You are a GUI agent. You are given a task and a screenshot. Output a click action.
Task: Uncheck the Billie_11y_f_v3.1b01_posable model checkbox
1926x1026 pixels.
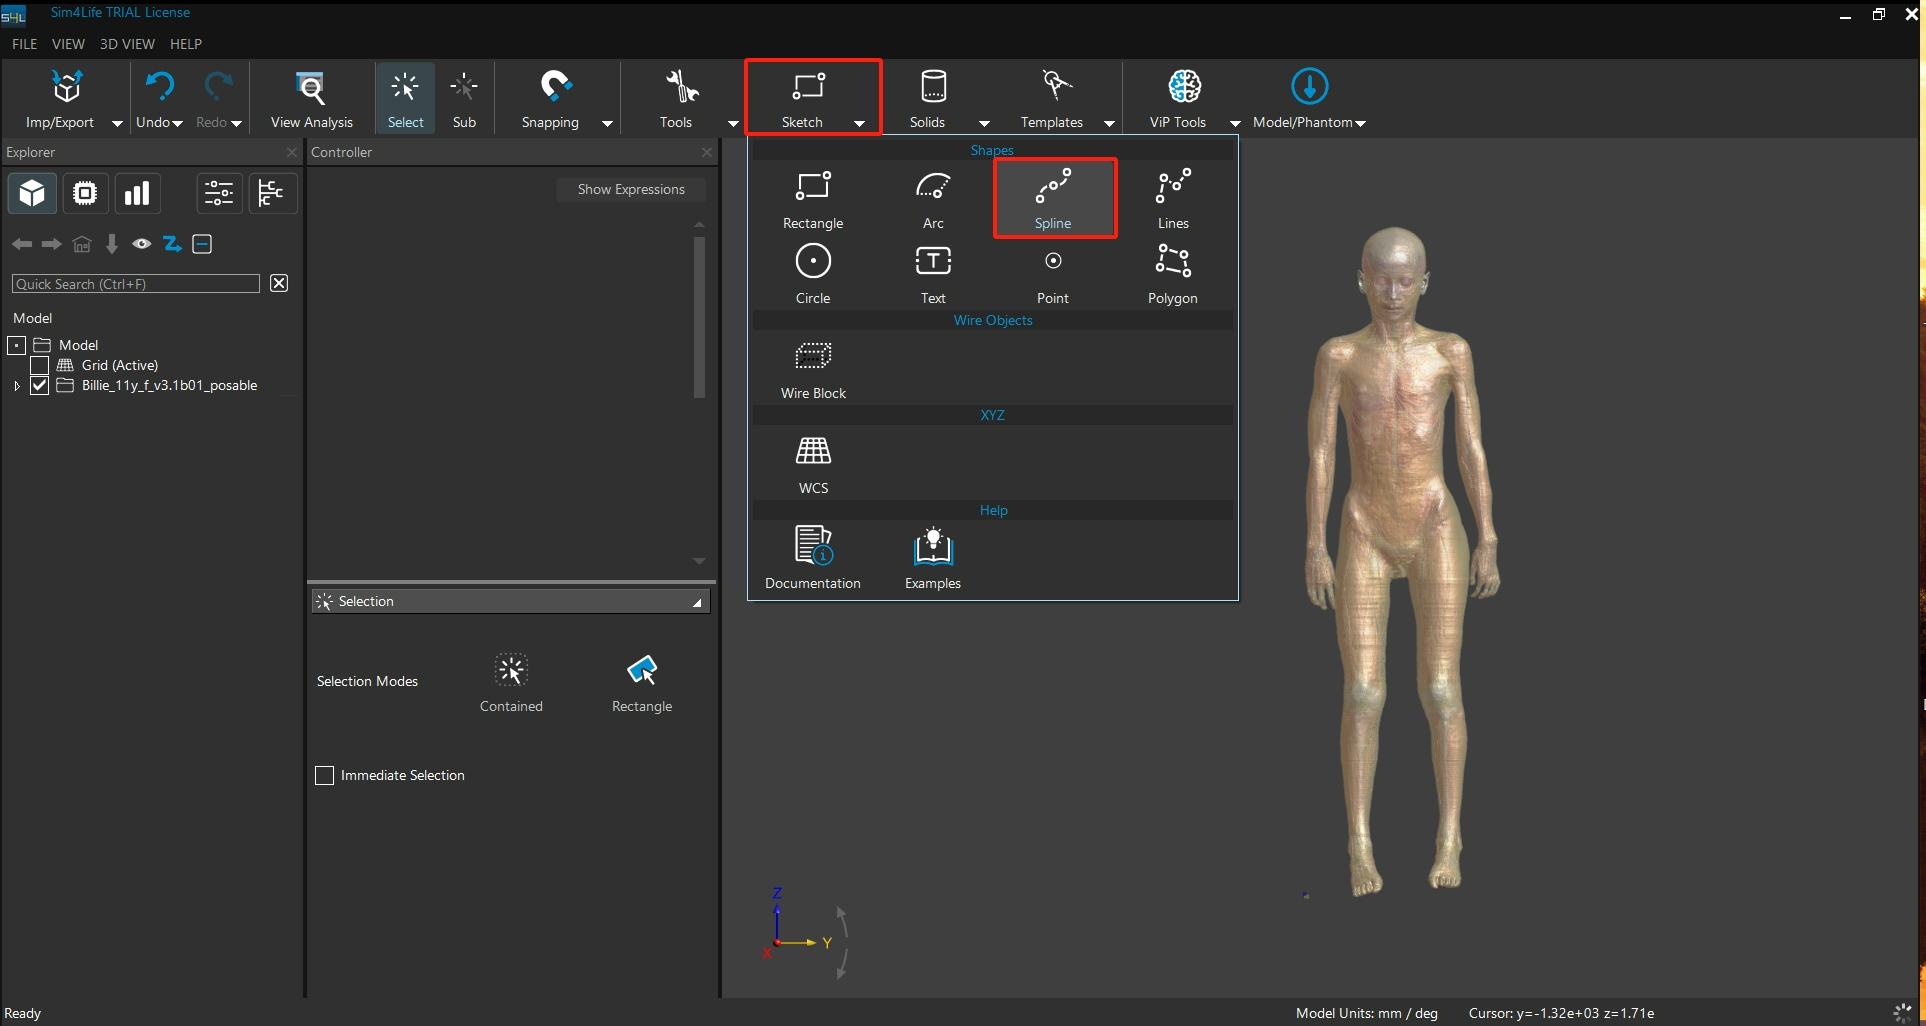tap(40, 385)
